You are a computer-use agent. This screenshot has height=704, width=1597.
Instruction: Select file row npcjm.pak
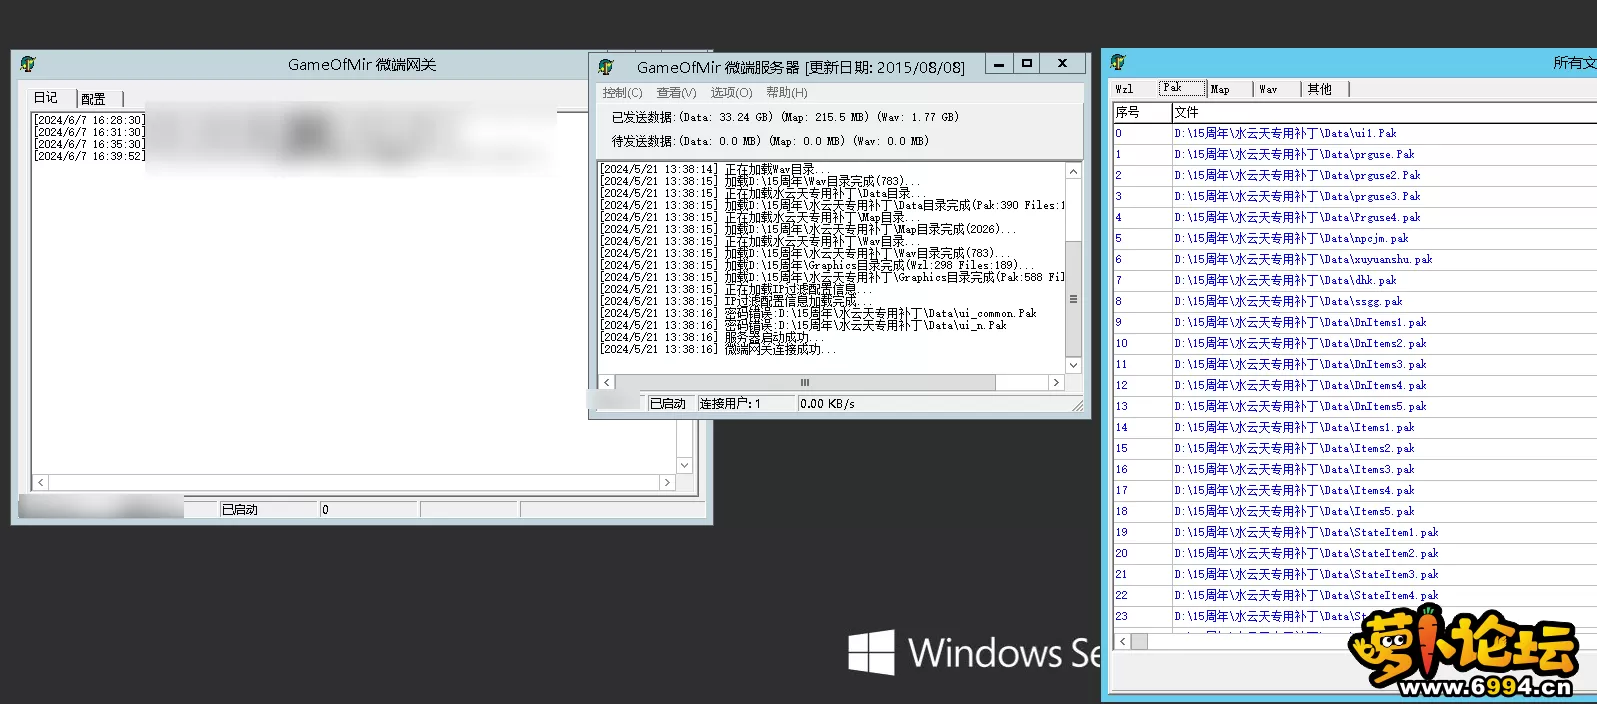click(1355, 238)
